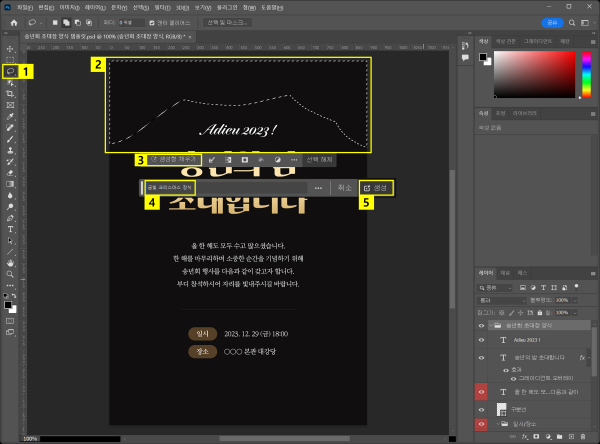This screenshot has height=444, width=600.
Task: Select the Crop tool
Action: click(x=11, y=93)
